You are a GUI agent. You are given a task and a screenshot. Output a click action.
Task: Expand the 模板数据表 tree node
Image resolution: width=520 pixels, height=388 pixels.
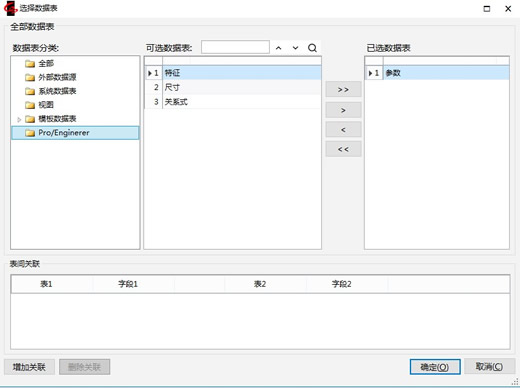[x=19, y=119]
